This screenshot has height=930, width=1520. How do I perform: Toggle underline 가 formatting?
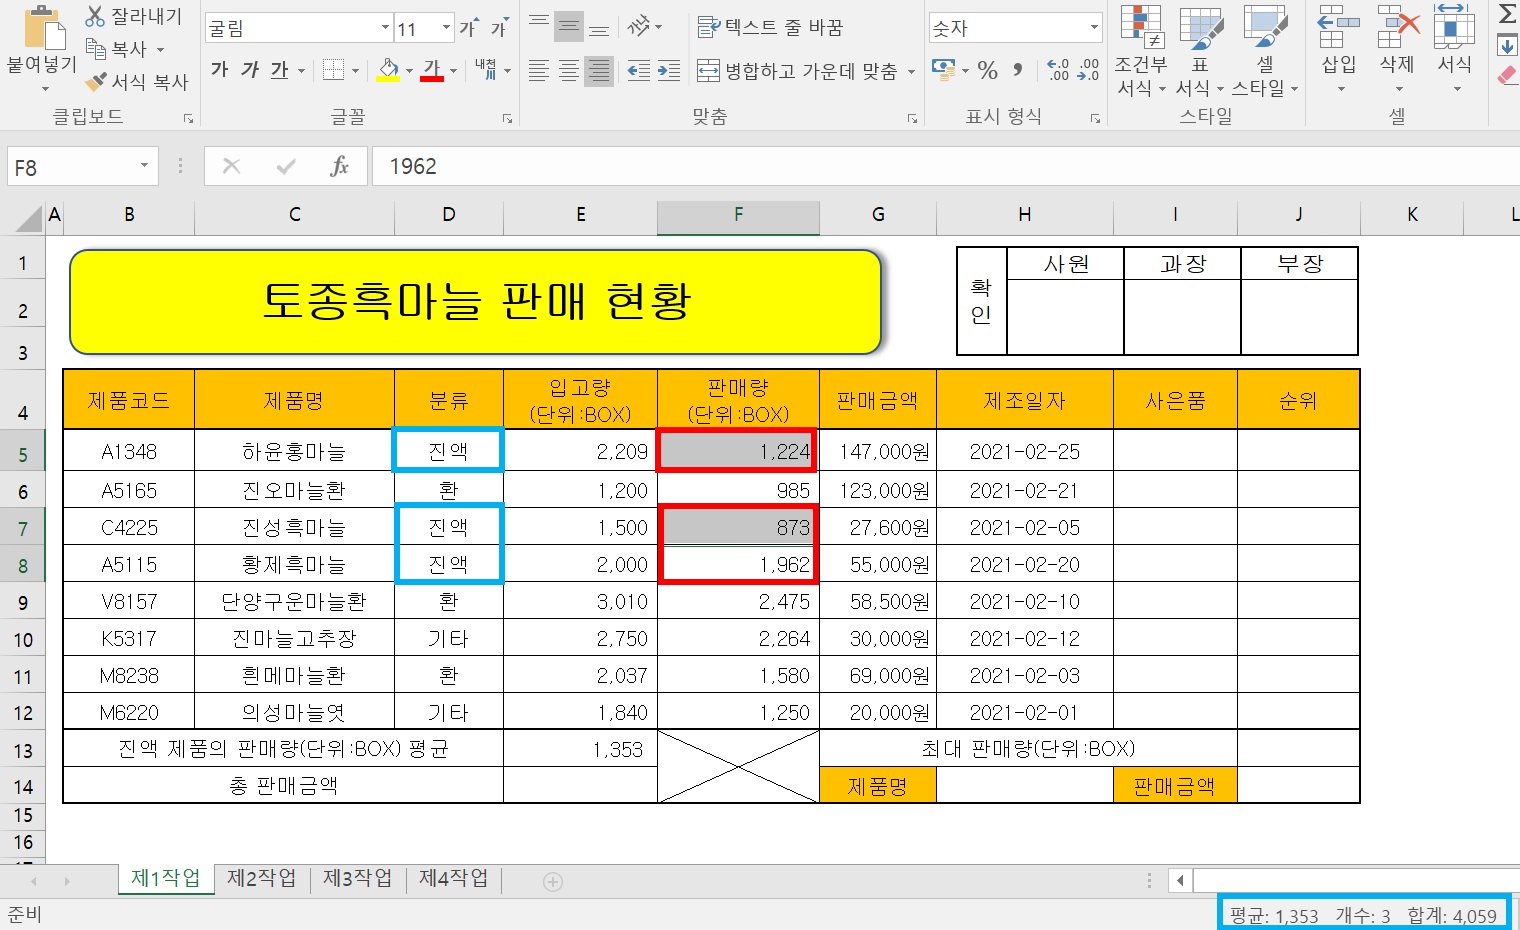tap(279, 69)
